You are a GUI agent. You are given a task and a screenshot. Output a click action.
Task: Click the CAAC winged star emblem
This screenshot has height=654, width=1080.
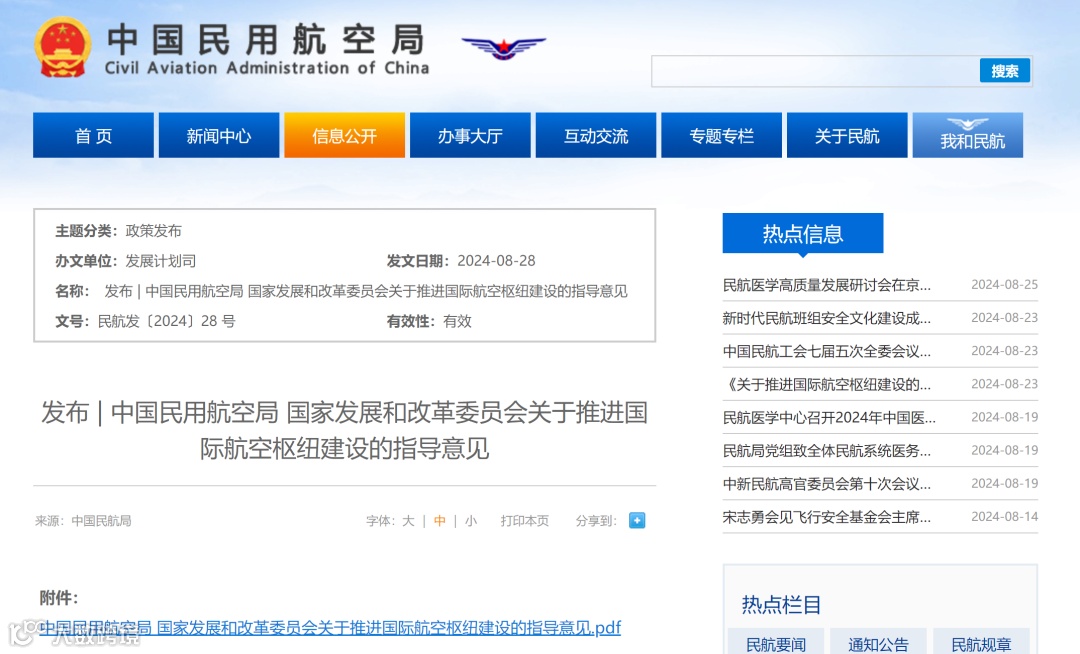[503, 48]
